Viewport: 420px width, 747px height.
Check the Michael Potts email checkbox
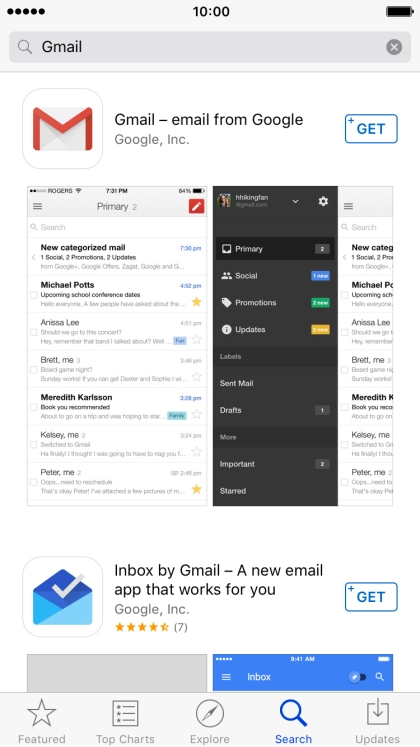pos(33,295)
